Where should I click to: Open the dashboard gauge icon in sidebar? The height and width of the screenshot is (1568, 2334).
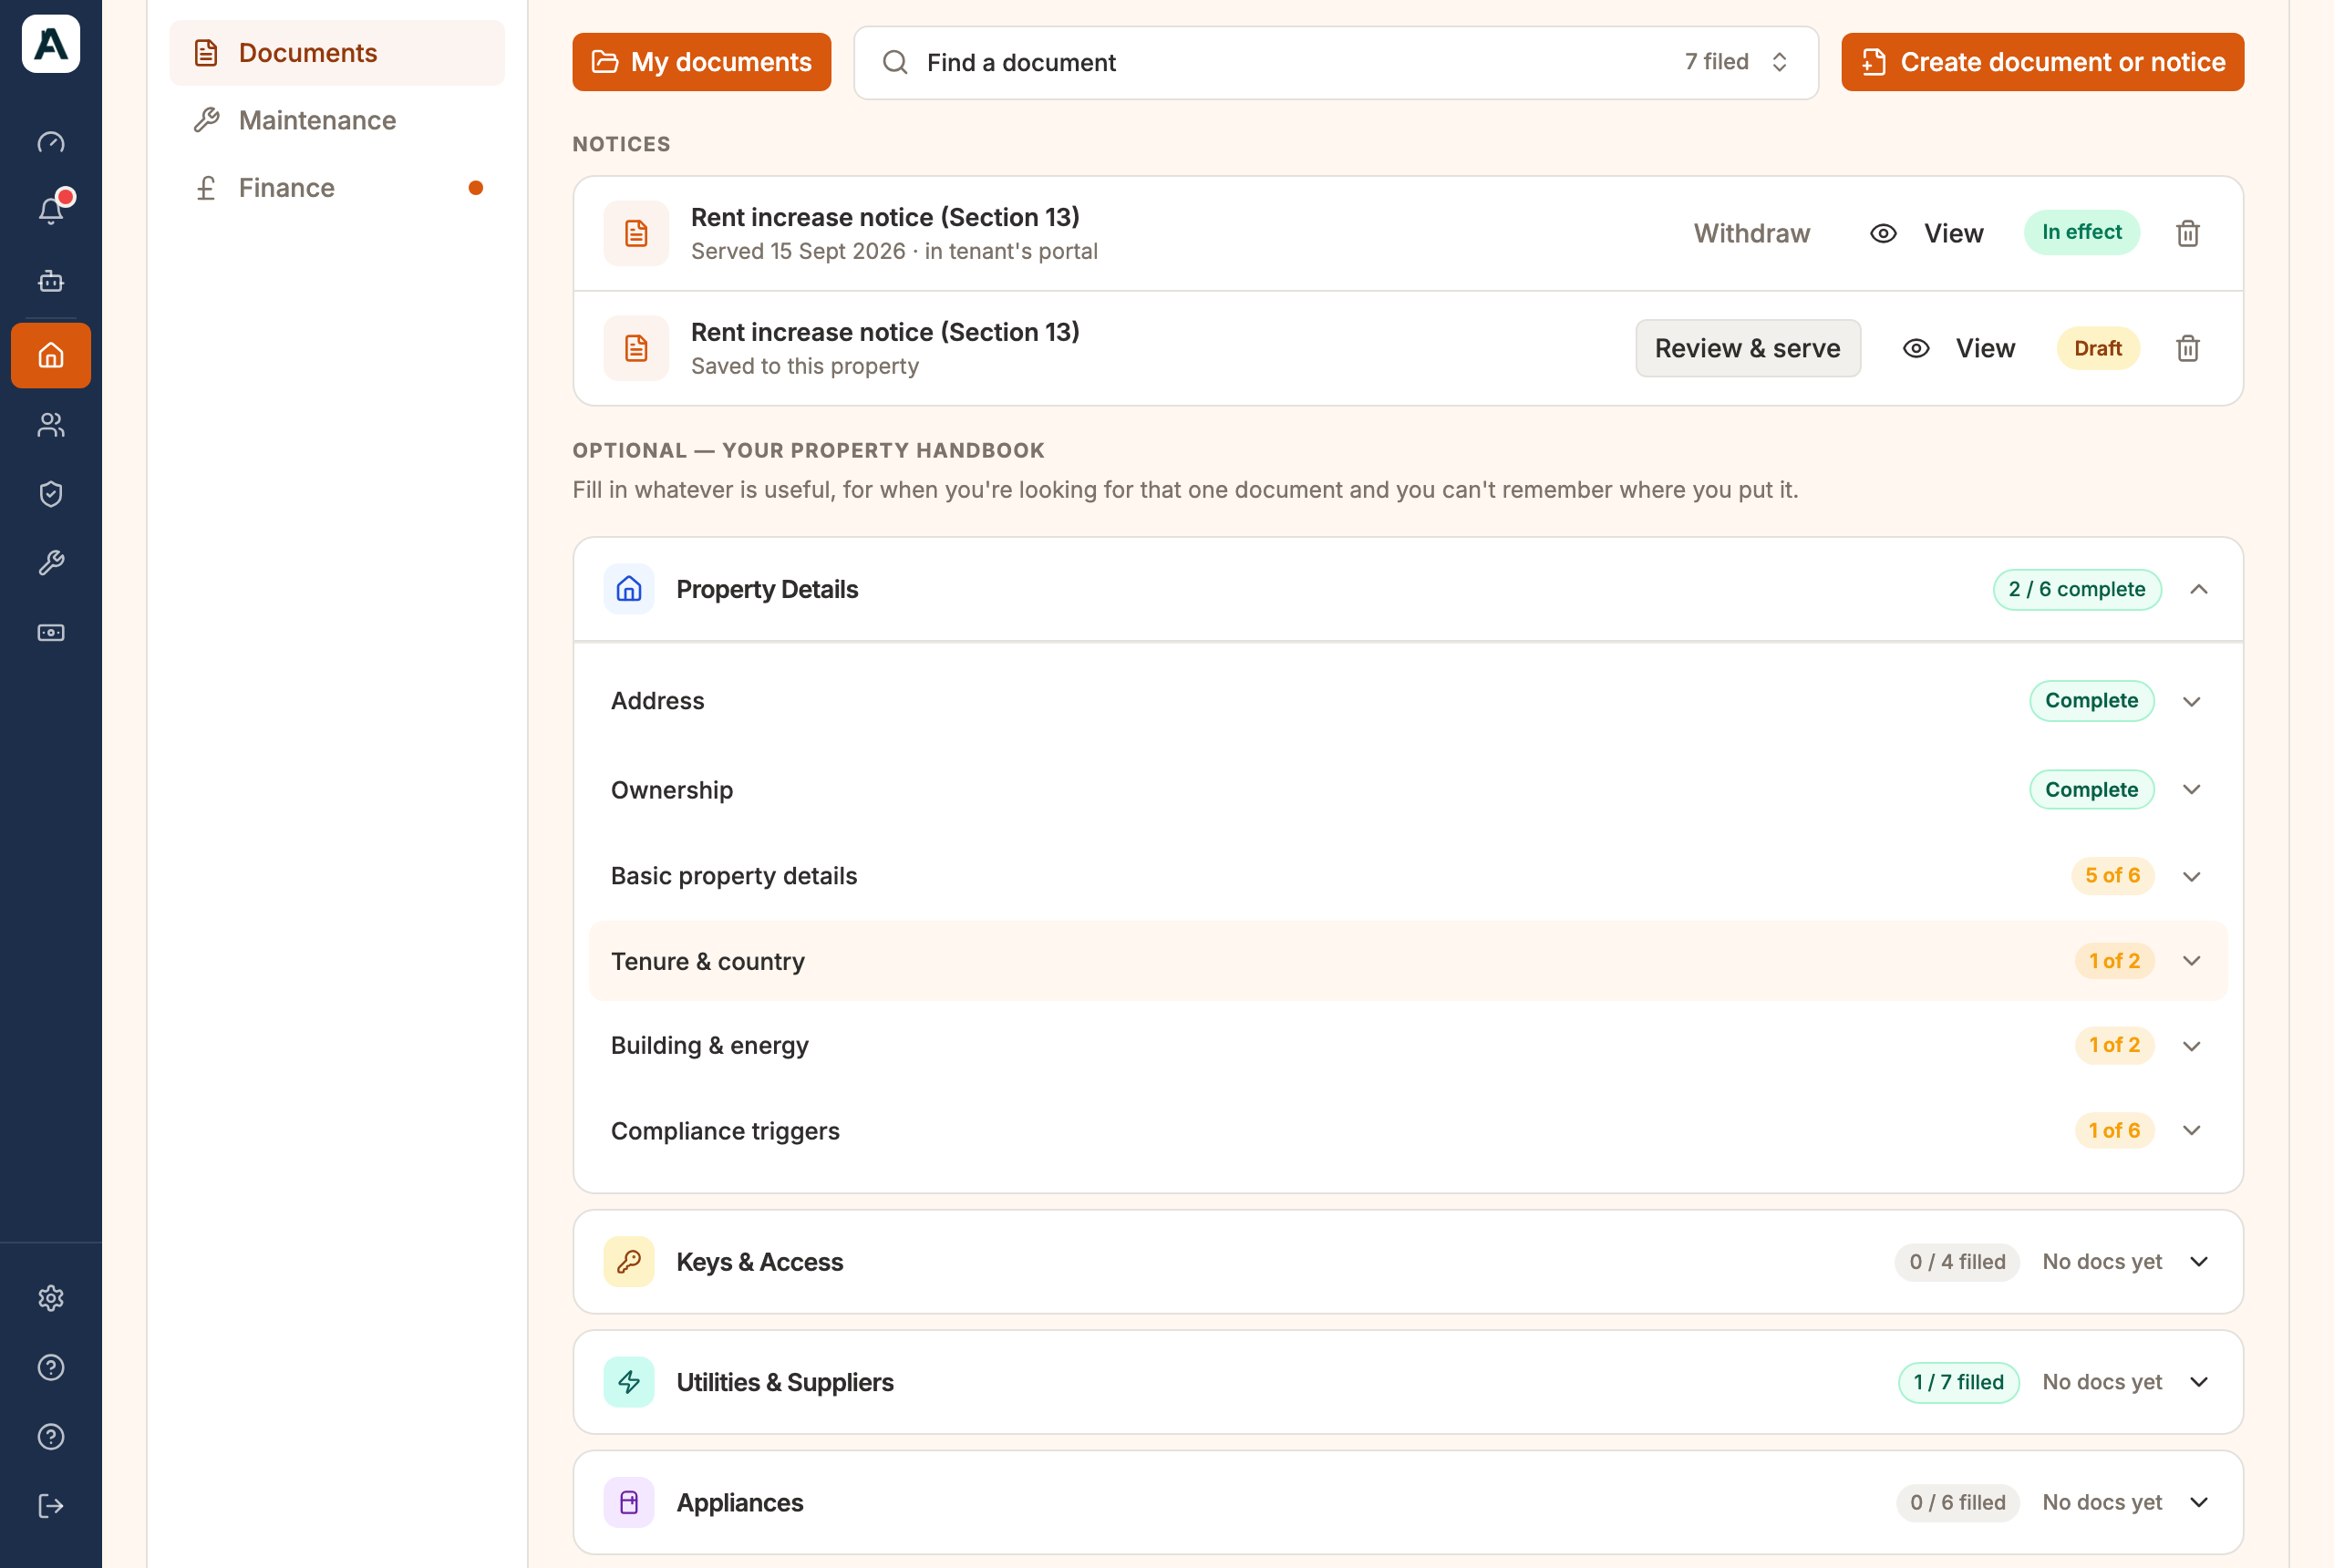pos(51,142)
